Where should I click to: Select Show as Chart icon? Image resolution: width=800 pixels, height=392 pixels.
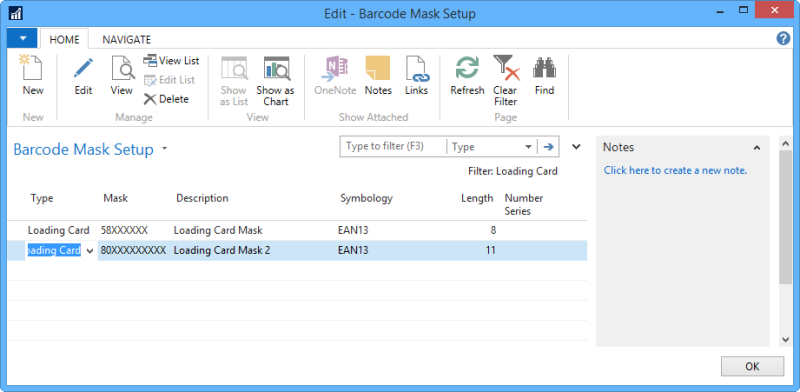coord(276,68)
